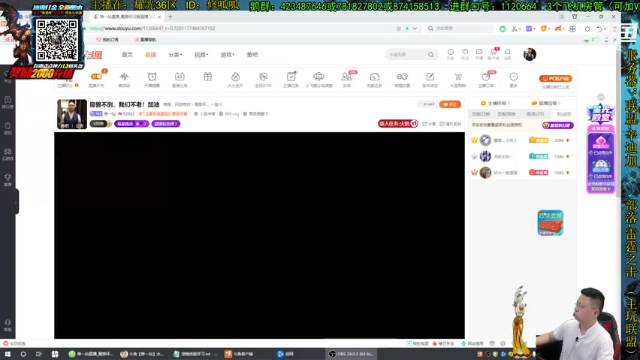Click the search magnifier icon in site header
The image size is (640, 360).
431,55
